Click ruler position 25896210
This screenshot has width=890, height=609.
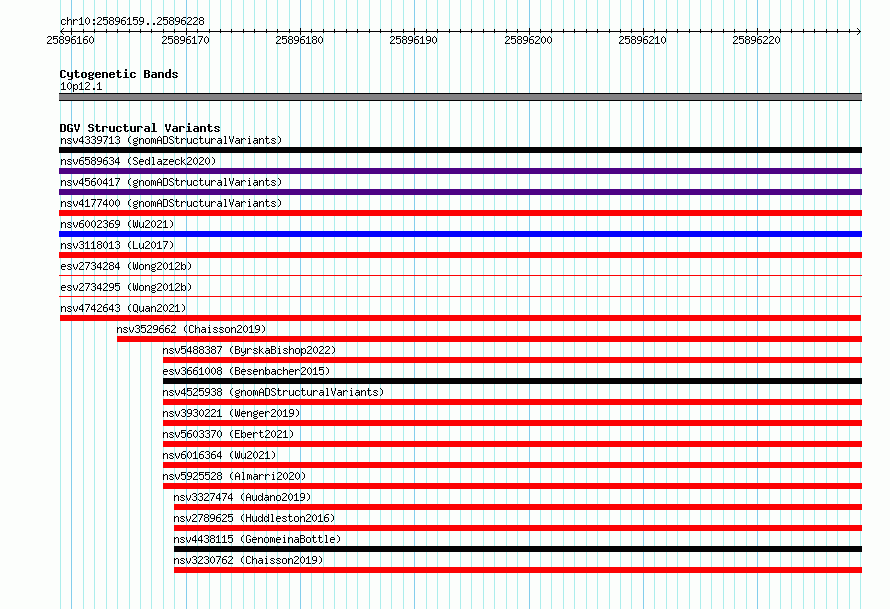click(x=642, y=40)
